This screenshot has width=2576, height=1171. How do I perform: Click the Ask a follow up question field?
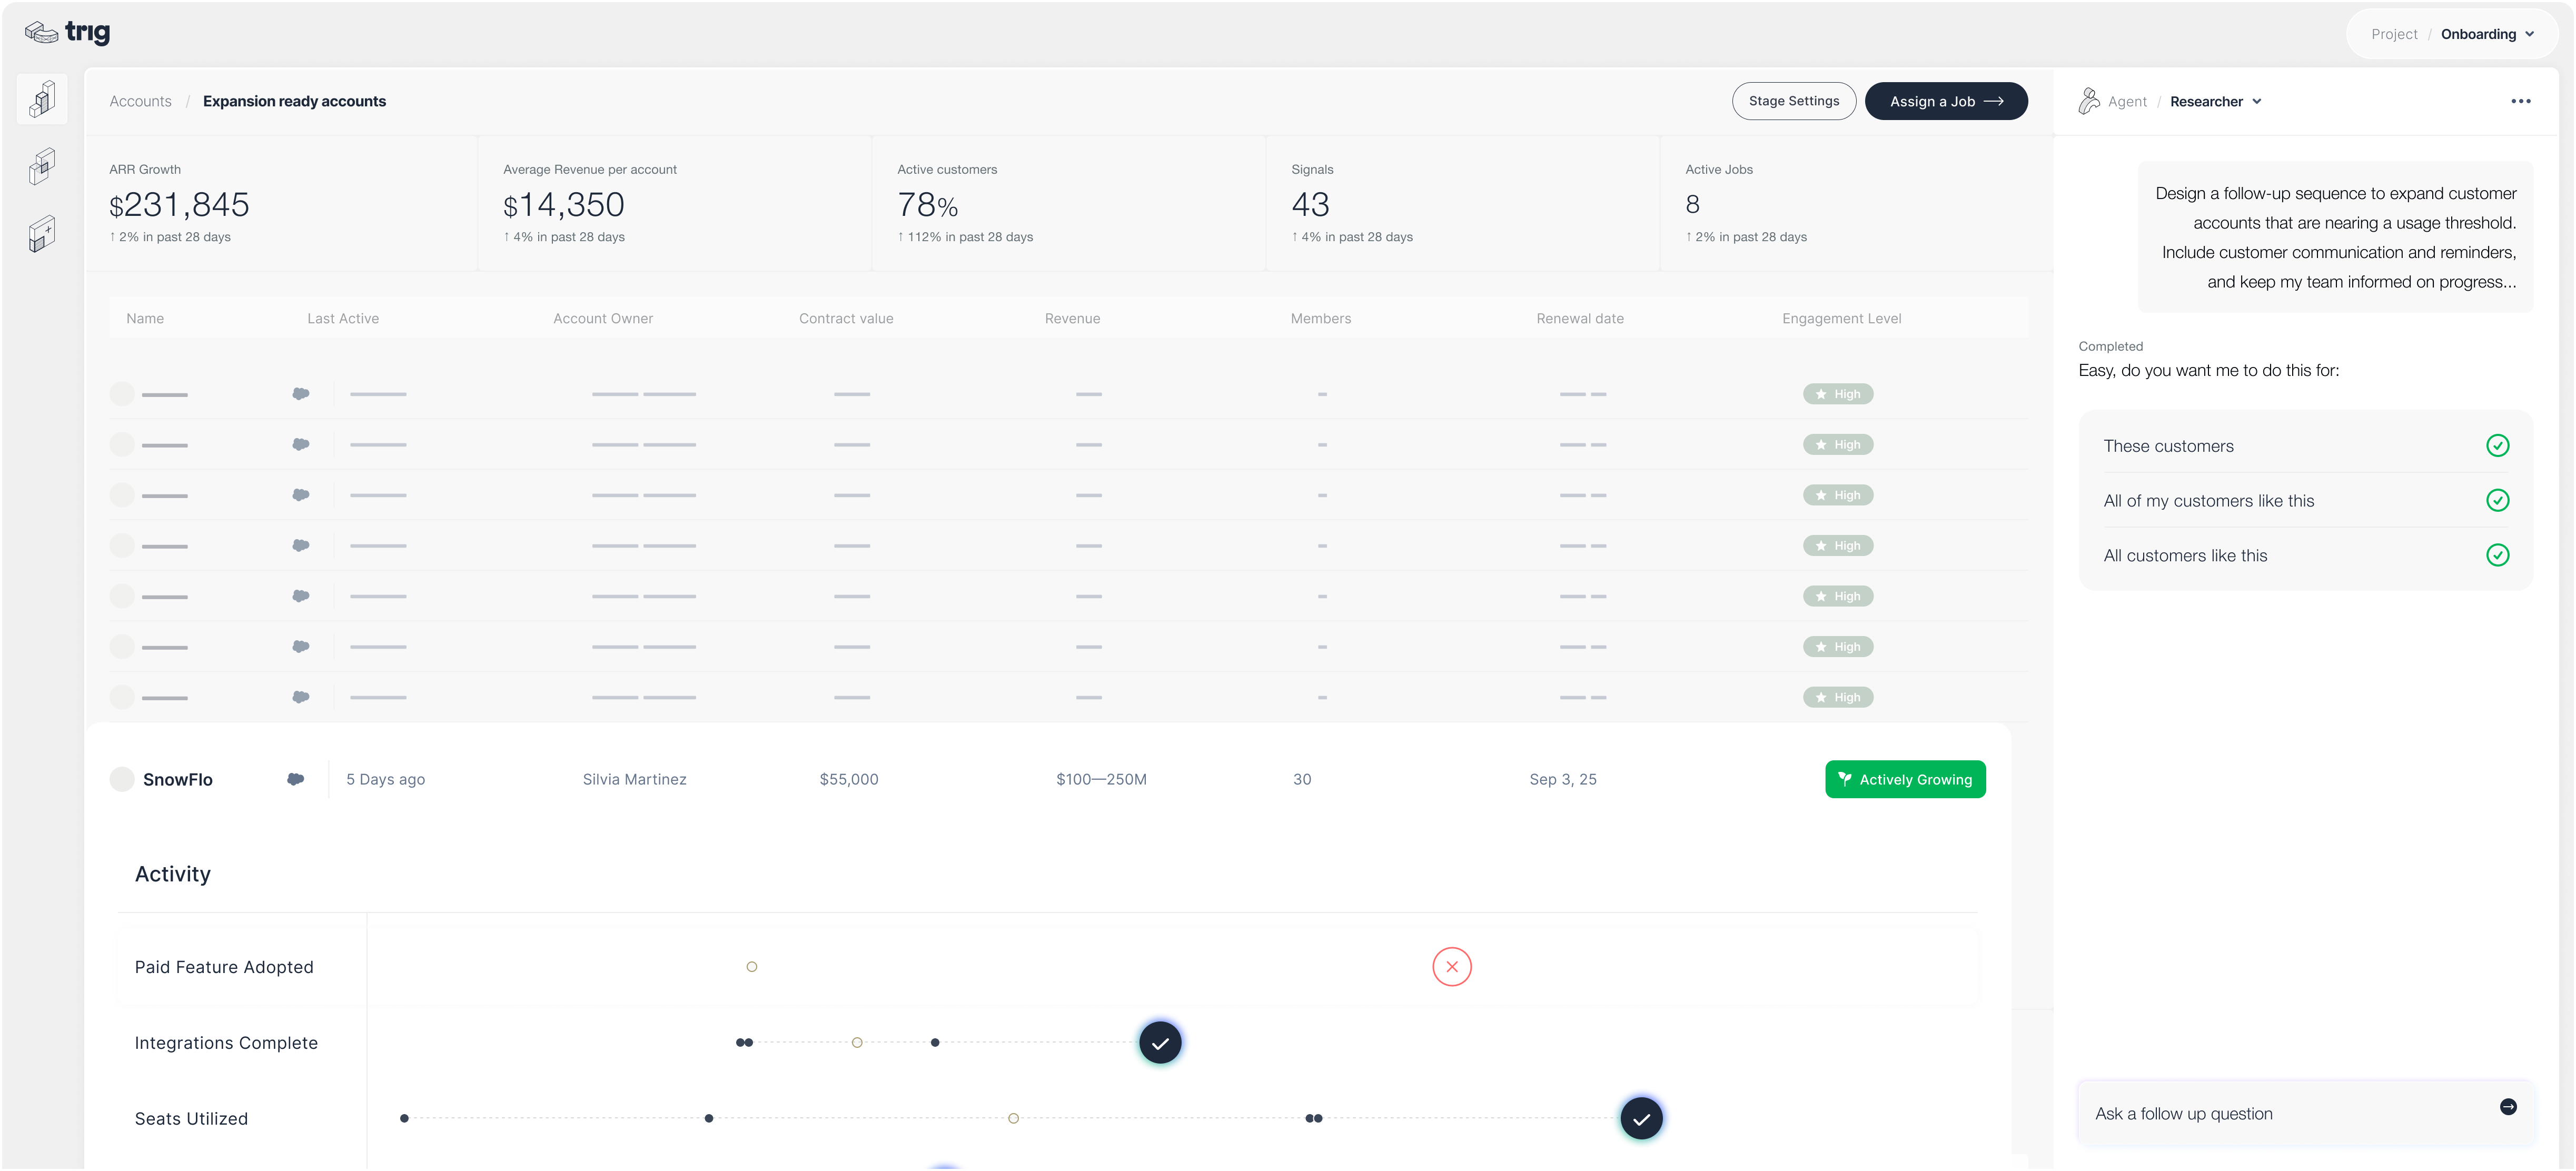[x=2305, y=1113]
